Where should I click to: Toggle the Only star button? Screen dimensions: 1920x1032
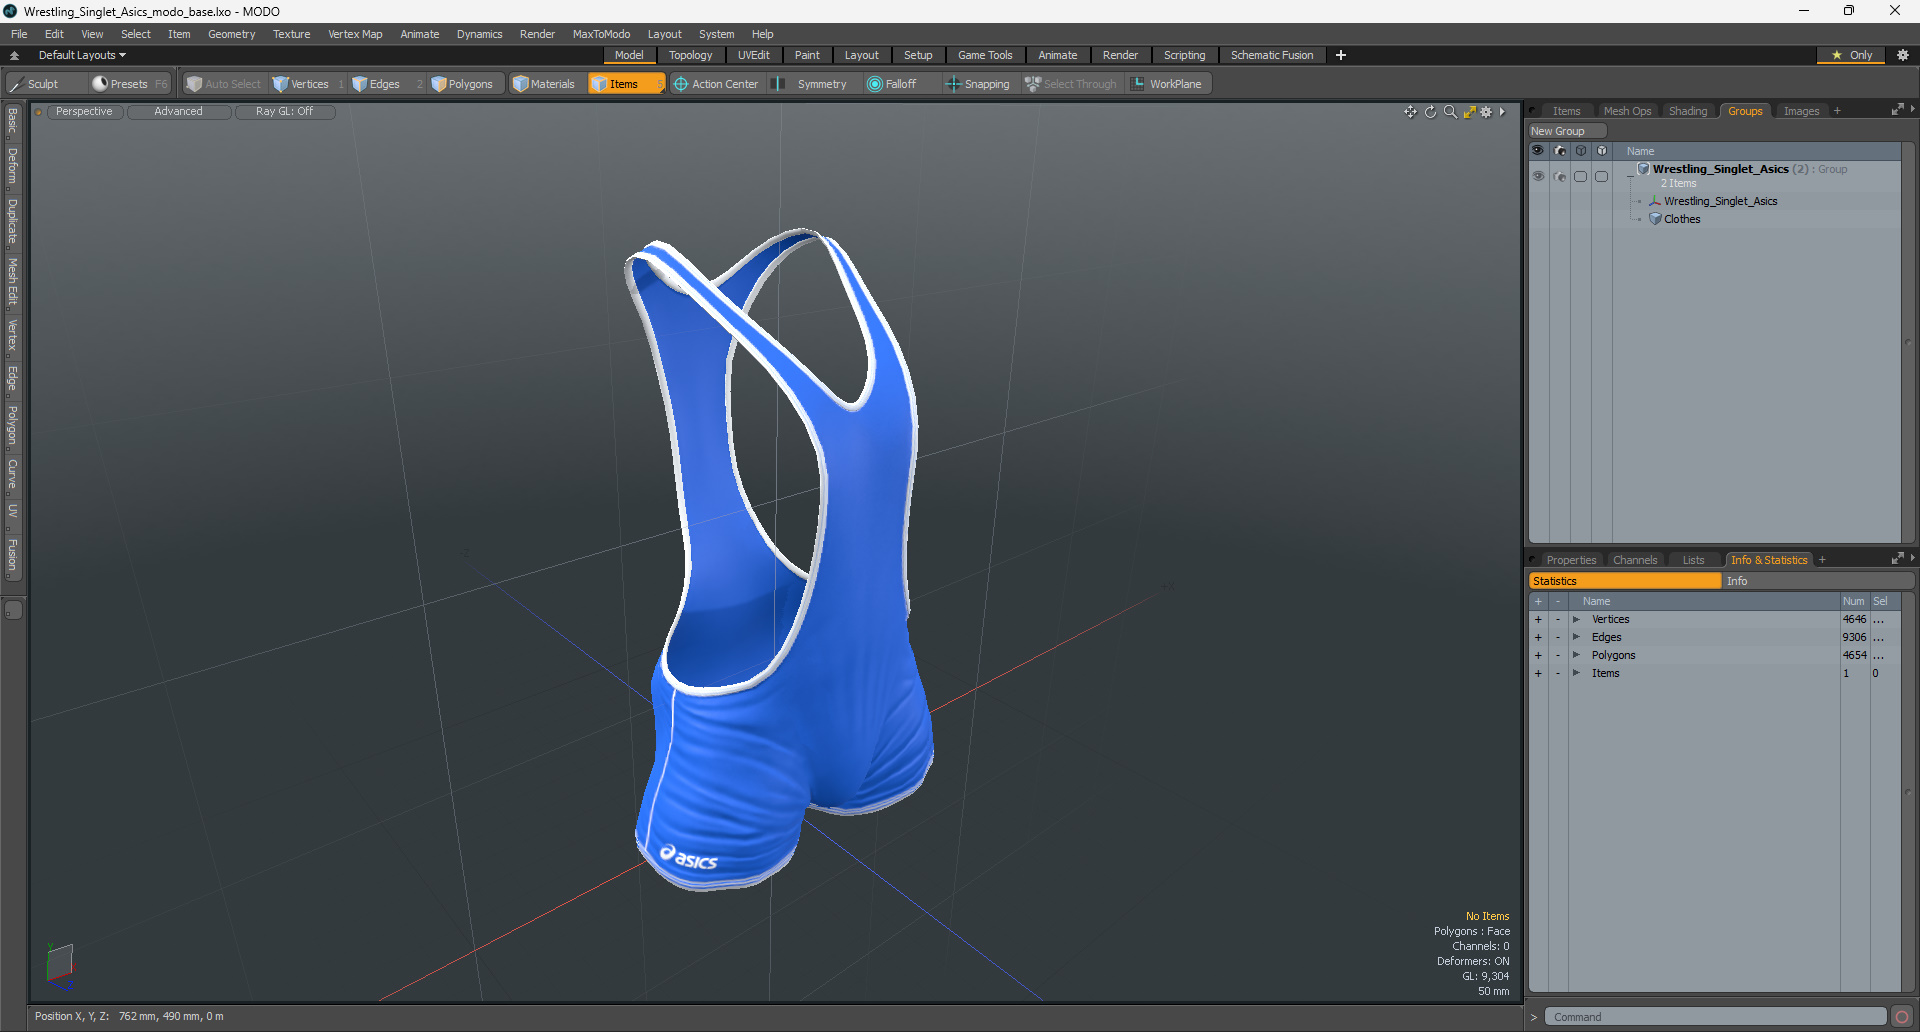pyautogui.click(x=1851, y=55)
